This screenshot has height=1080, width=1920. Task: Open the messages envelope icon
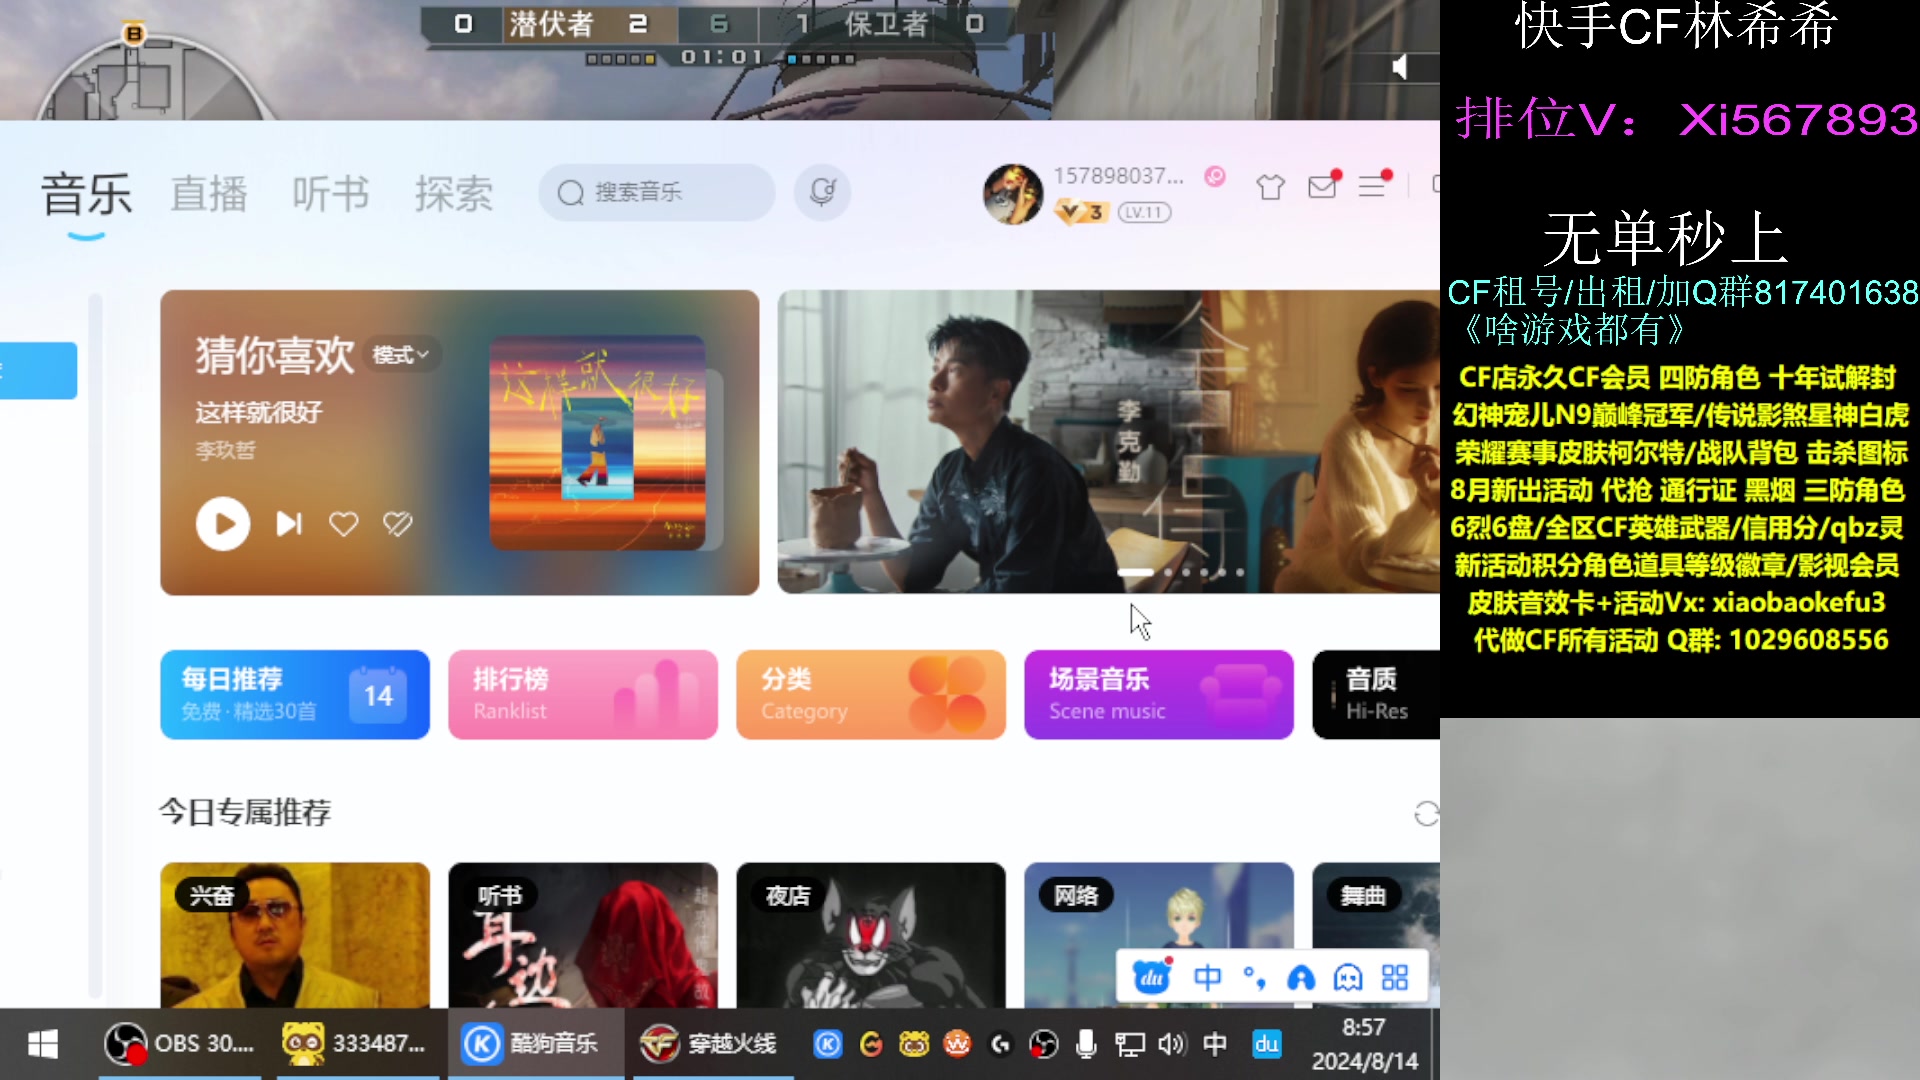tap(1322, 187)
